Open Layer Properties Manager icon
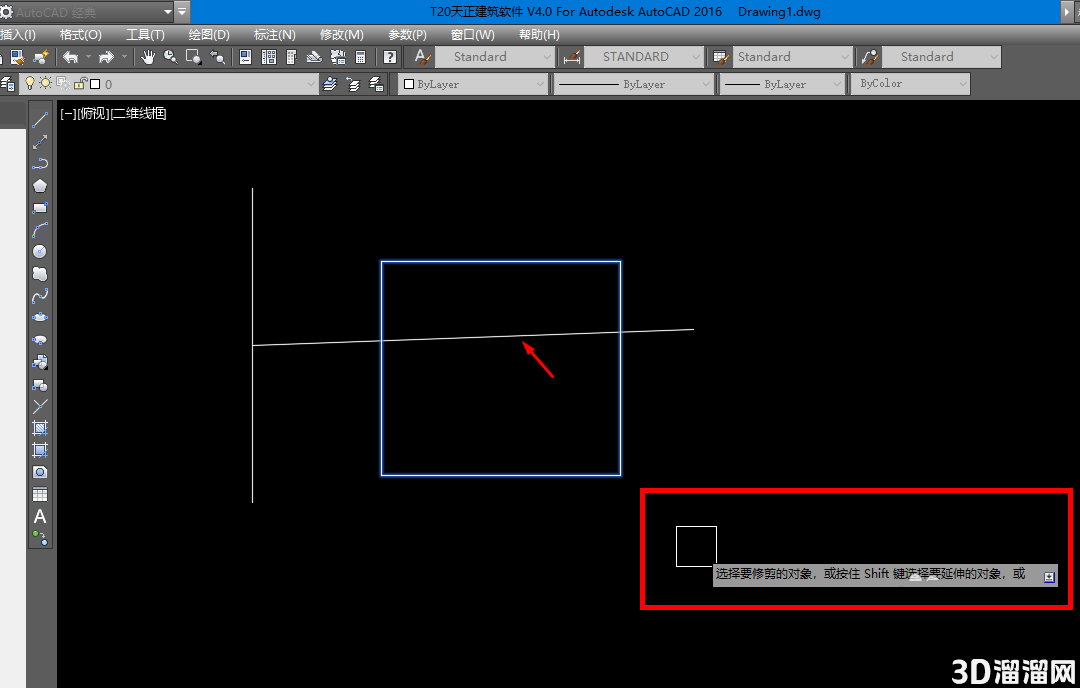 pyautogui.click(x=8, y=84)
